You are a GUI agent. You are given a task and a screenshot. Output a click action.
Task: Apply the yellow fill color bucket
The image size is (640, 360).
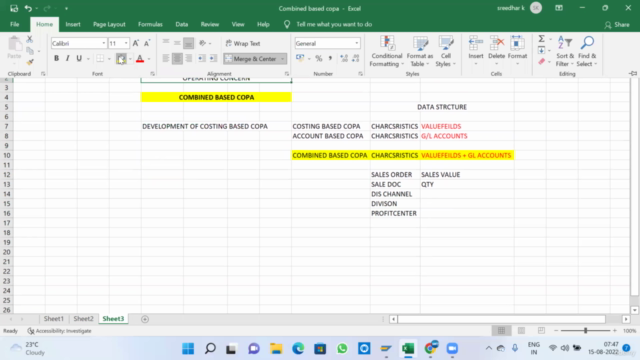click(x=121, y=59)
